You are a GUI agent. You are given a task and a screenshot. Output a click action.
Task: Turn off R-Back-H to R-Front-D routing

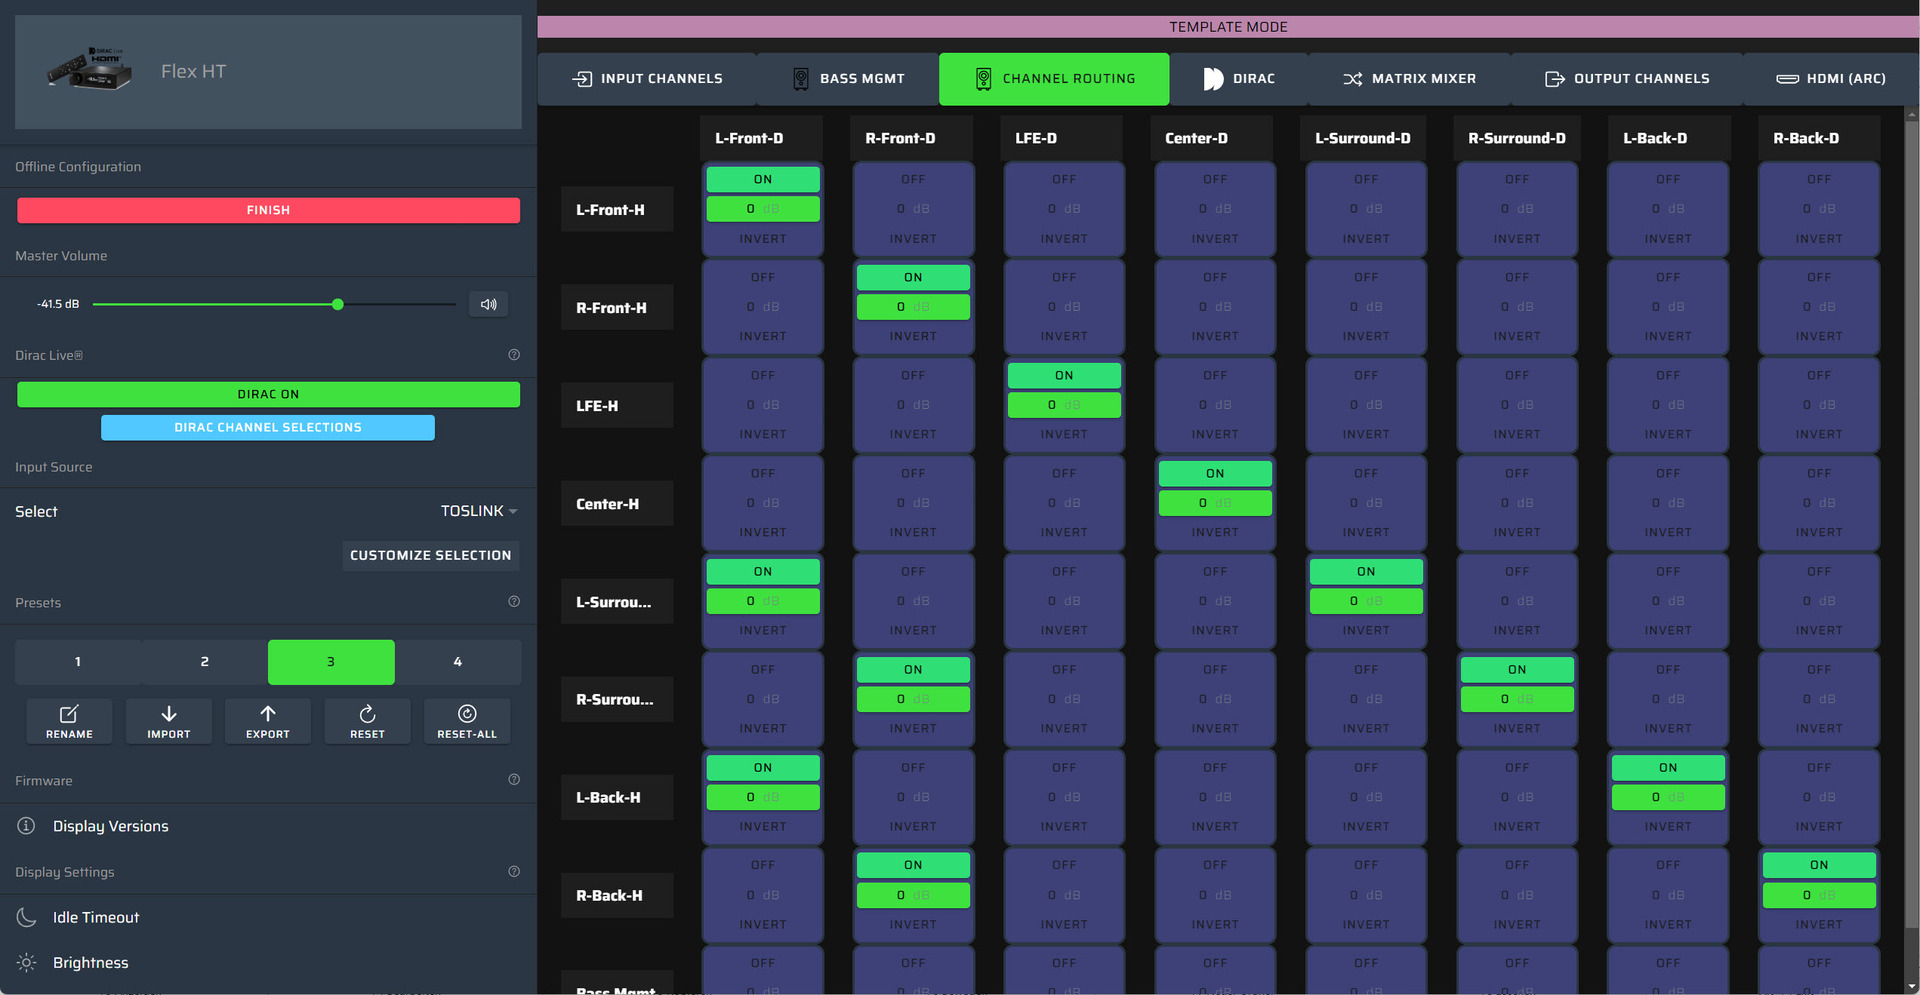point(913,865)
